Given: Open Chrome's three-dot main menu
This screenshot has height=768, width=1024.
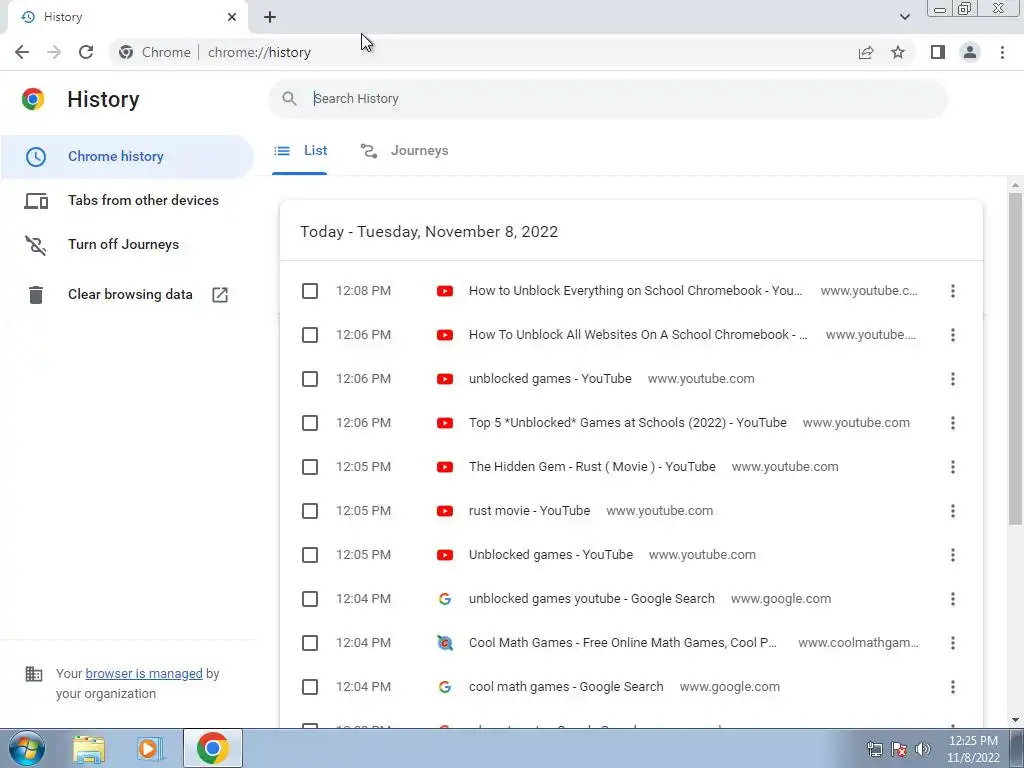Looking at the screenshot, I should (x=1002, y=52).
